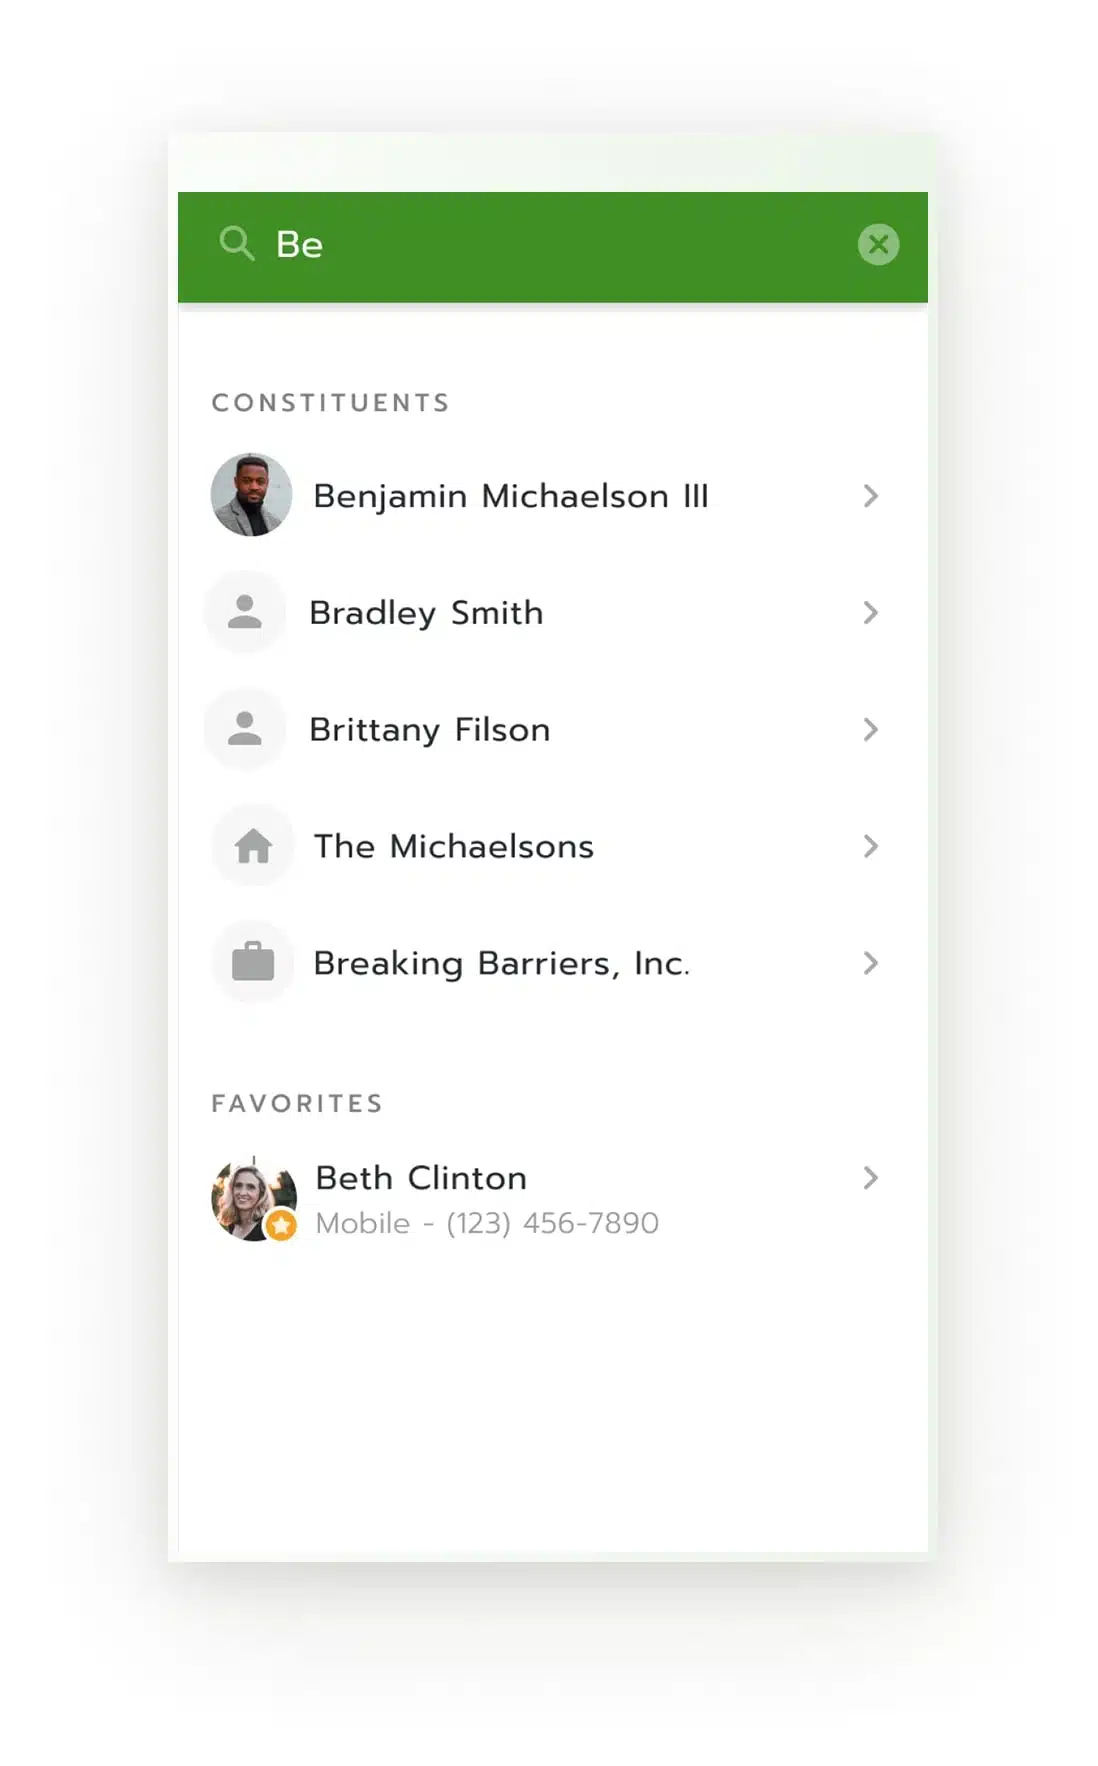Click Brittany Filson's person avatar icon
Viewport: 1098px width, 1766px height.
[x=245, y=729]
